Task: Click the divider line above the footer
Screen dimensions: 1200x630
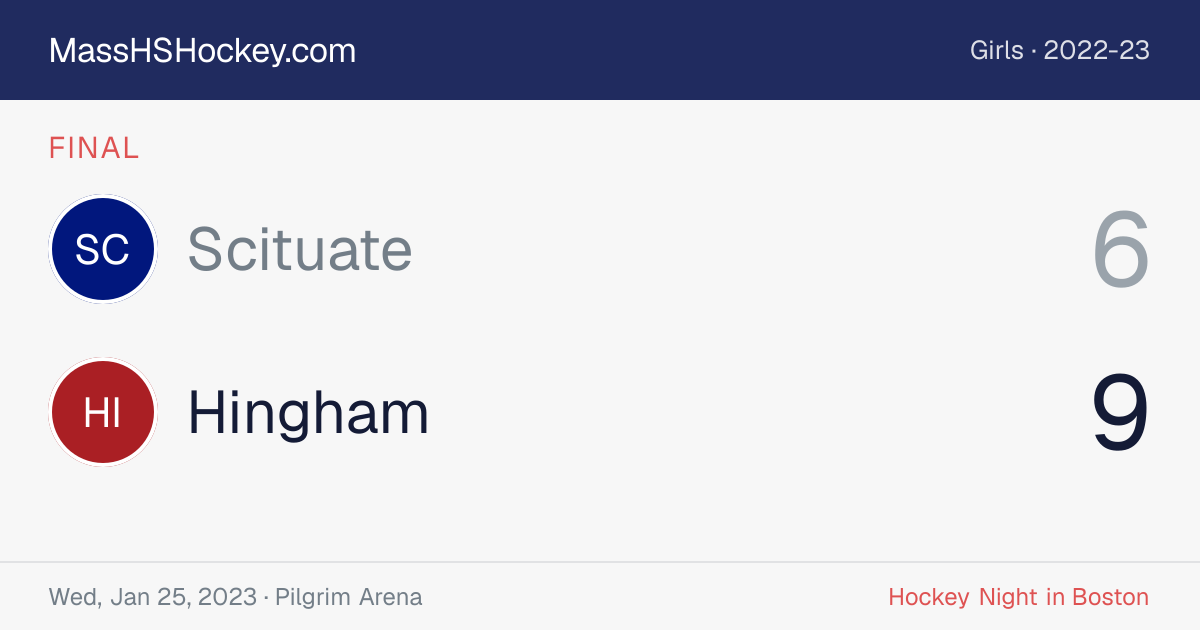Action: (x=600, y=562)
